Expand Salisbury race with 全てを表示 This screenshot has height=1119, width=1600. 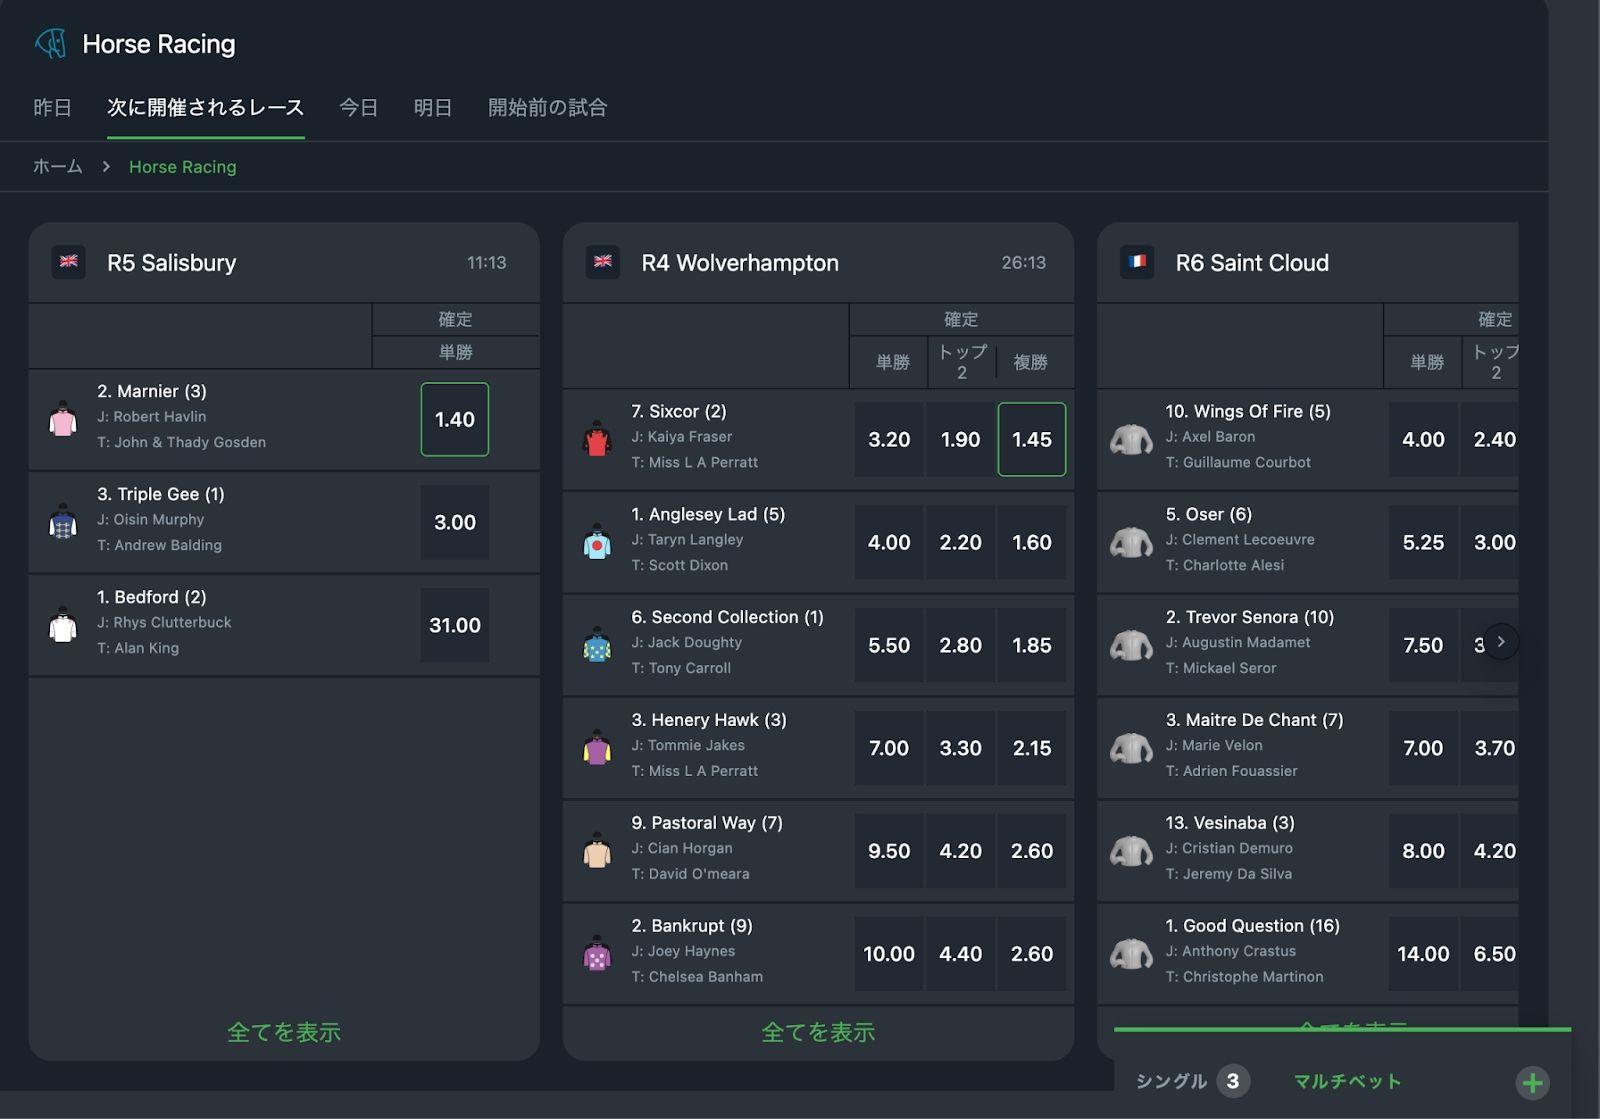click(x=284, y=1032)
